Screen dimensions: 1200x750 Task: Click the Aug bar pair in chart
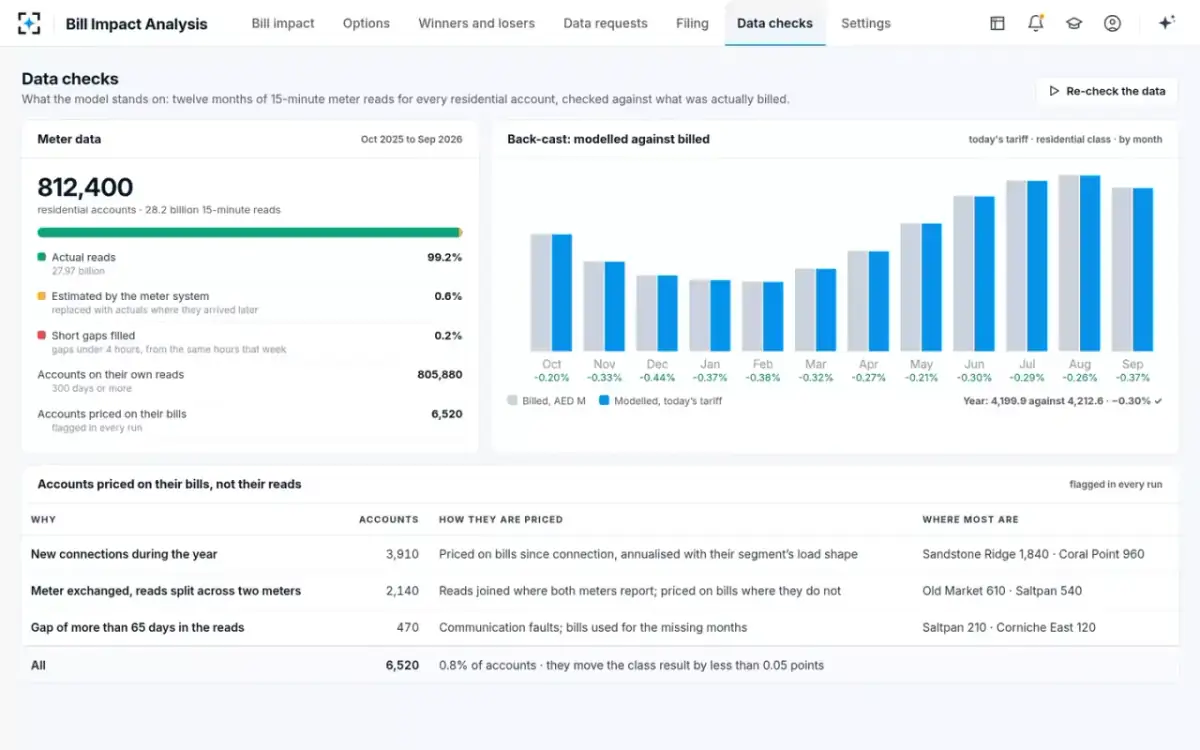click(1080, 263)
